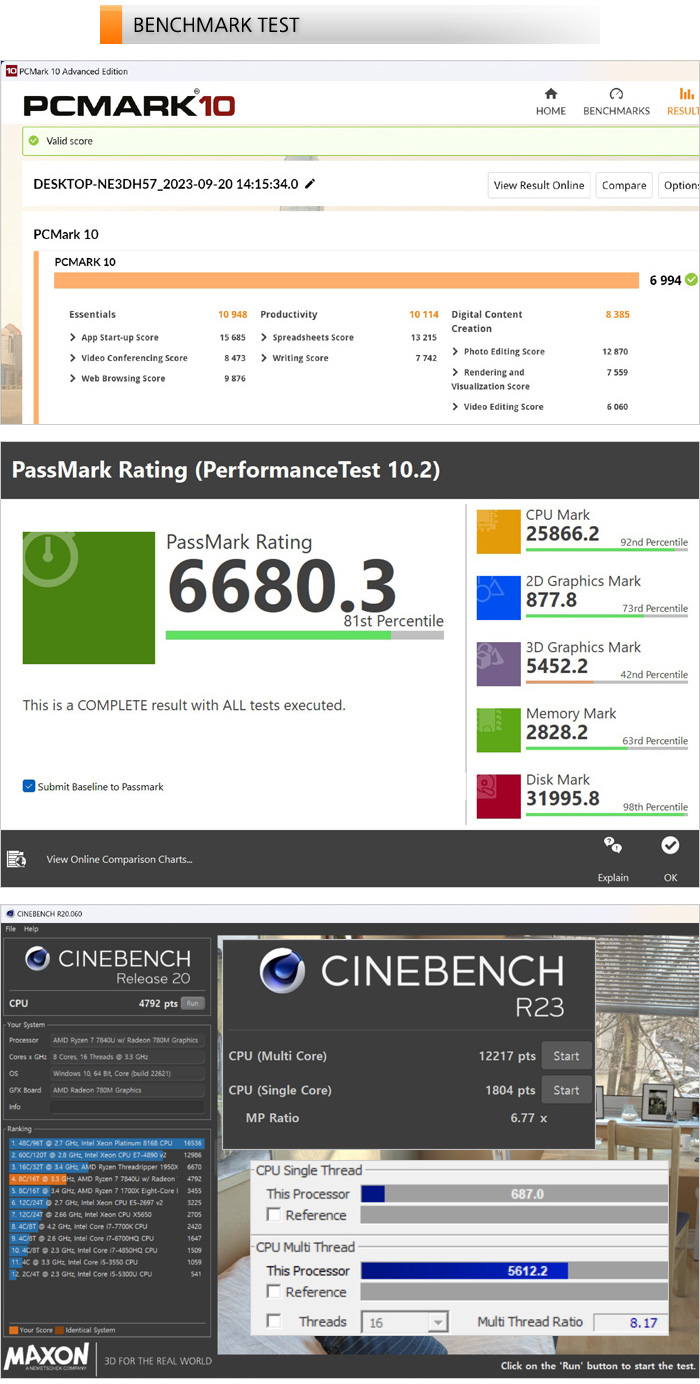This screenshot has height=1384, width=700.
Task: Click the GFX Board AMD Radeon 780M field
Action: [126, 1090]
